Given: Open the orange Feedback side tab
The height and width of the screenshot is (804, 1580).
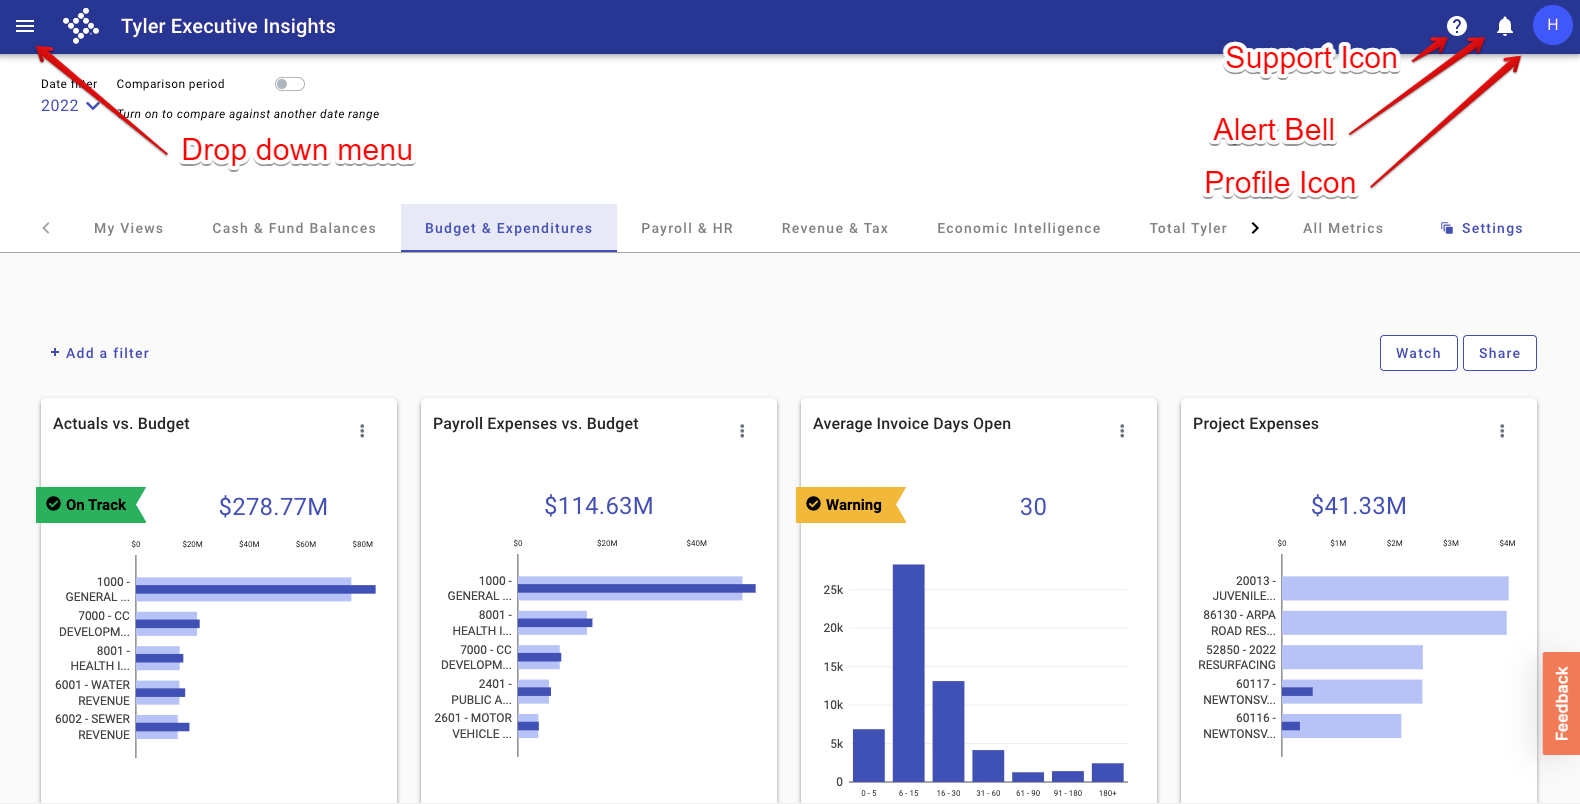Looking at the screenshot, I should pos(1561,703).
